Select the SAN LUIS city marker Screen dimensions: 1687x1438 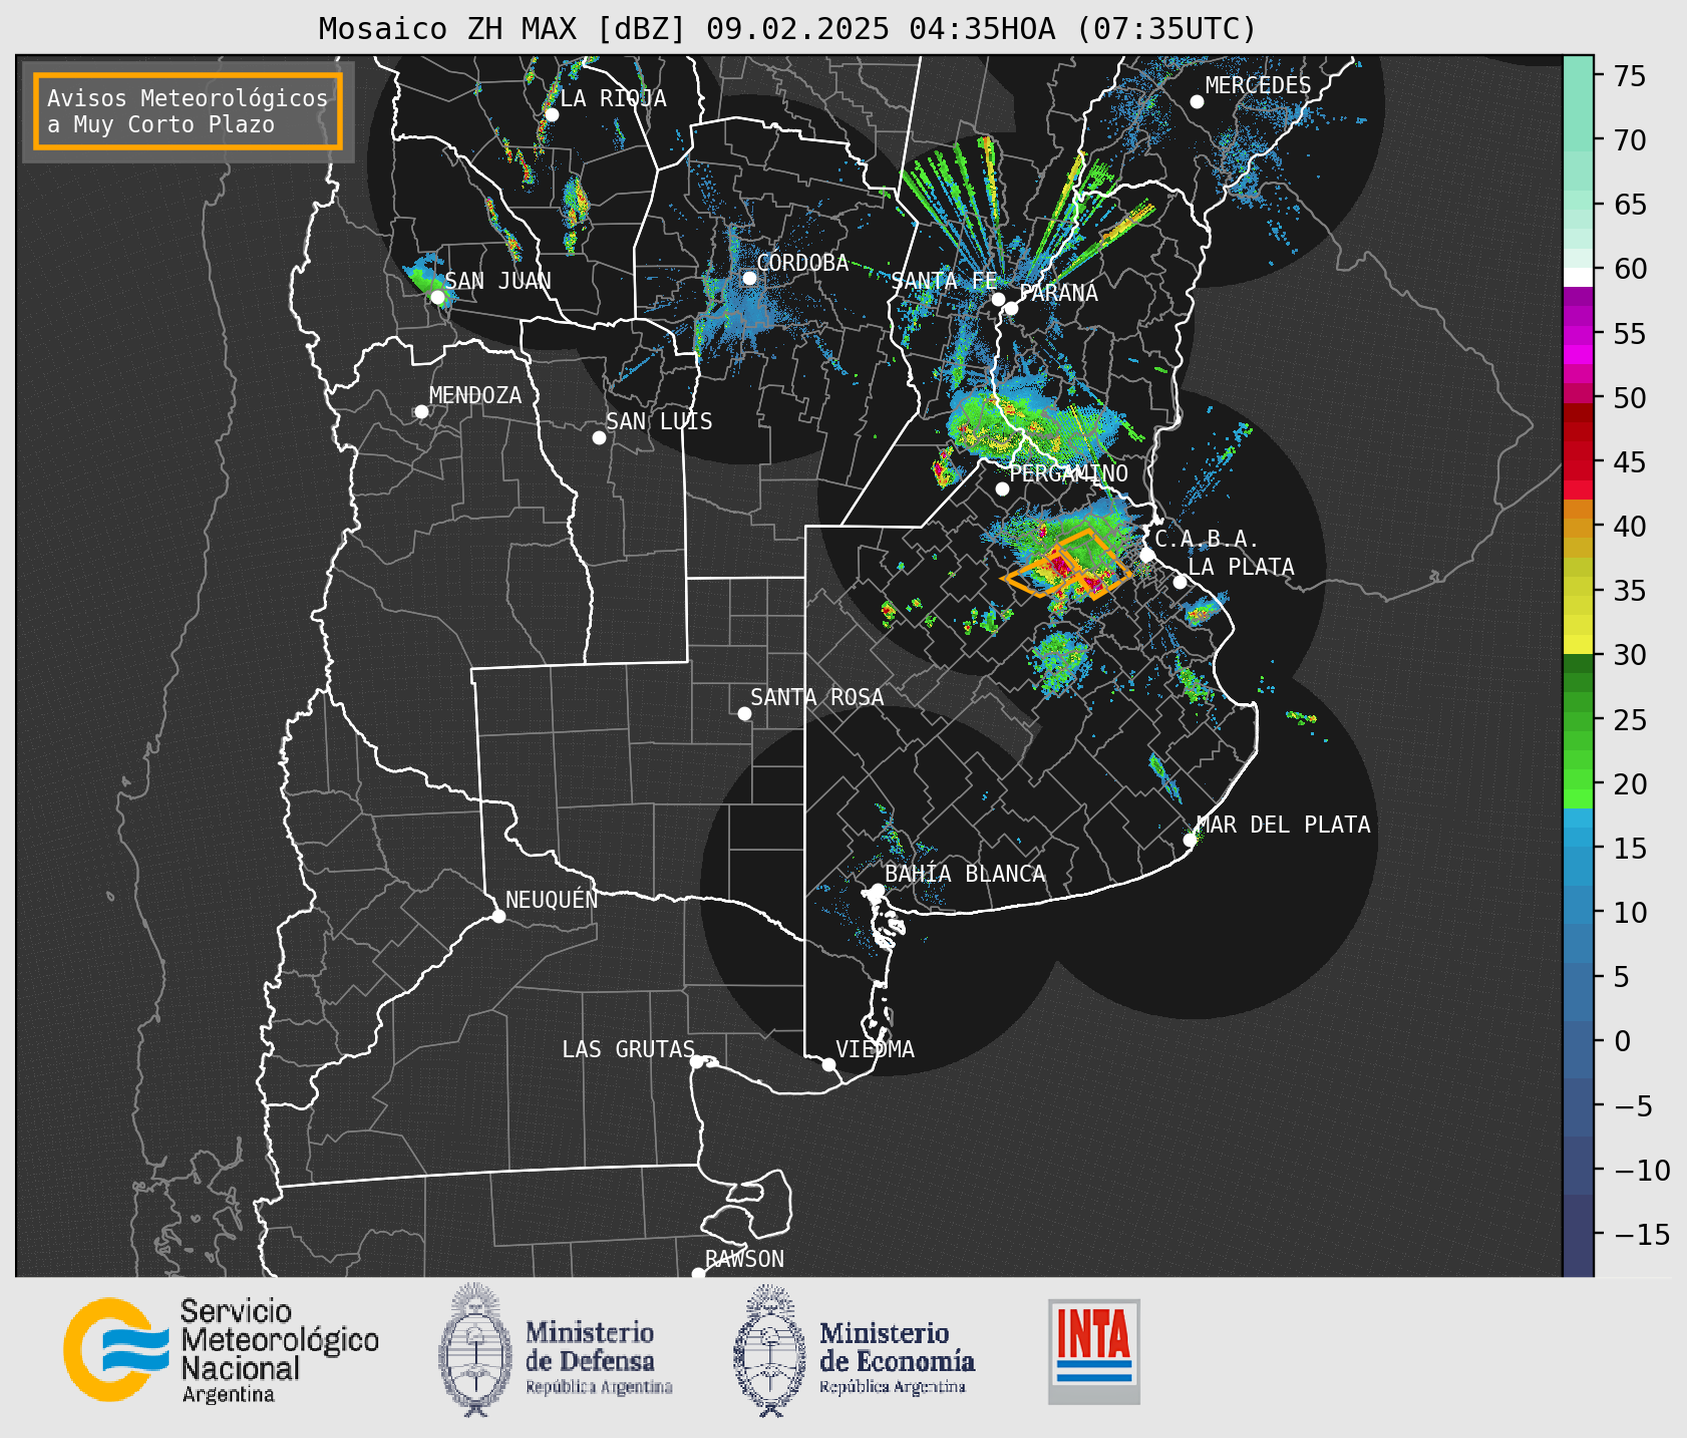point(599,438)
